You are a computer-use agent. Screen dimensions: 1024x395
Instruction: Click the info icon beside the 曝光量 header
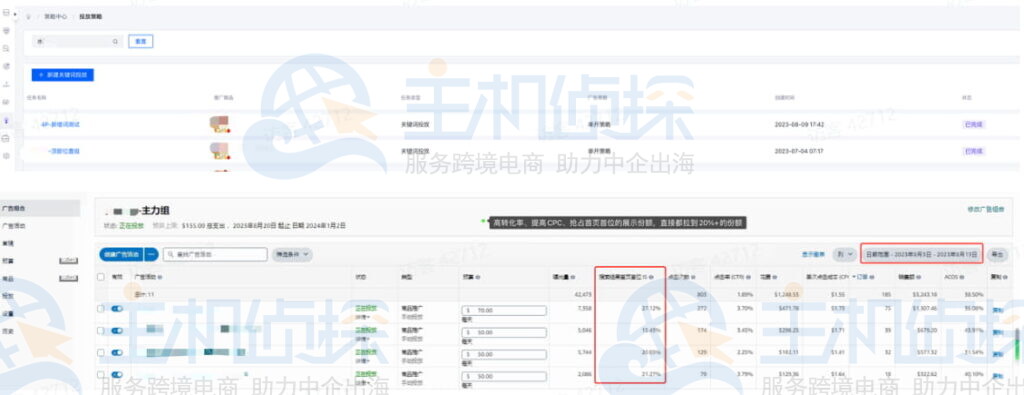572,277
